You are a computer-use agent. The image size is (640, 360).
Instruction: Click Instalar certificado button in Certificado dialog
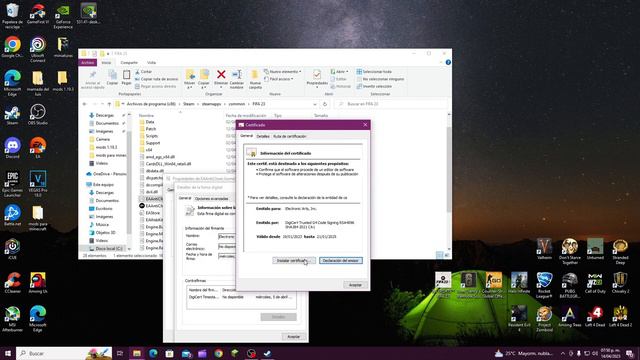click(x=294, y=260)
